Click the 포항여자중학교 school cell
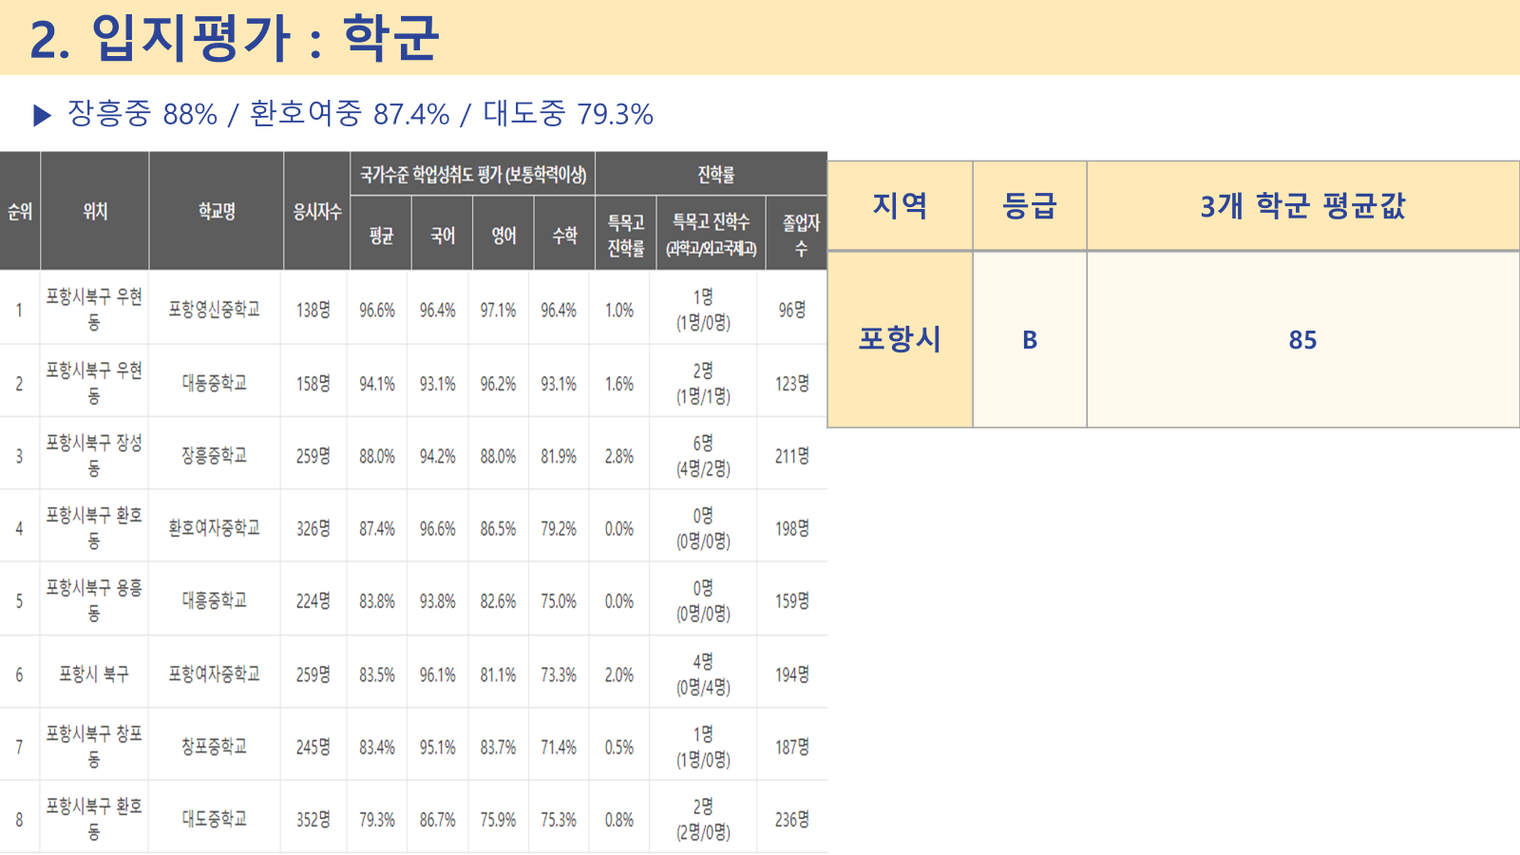Image resolution: width=1520 pixels, height=855 pixels. 214,674
